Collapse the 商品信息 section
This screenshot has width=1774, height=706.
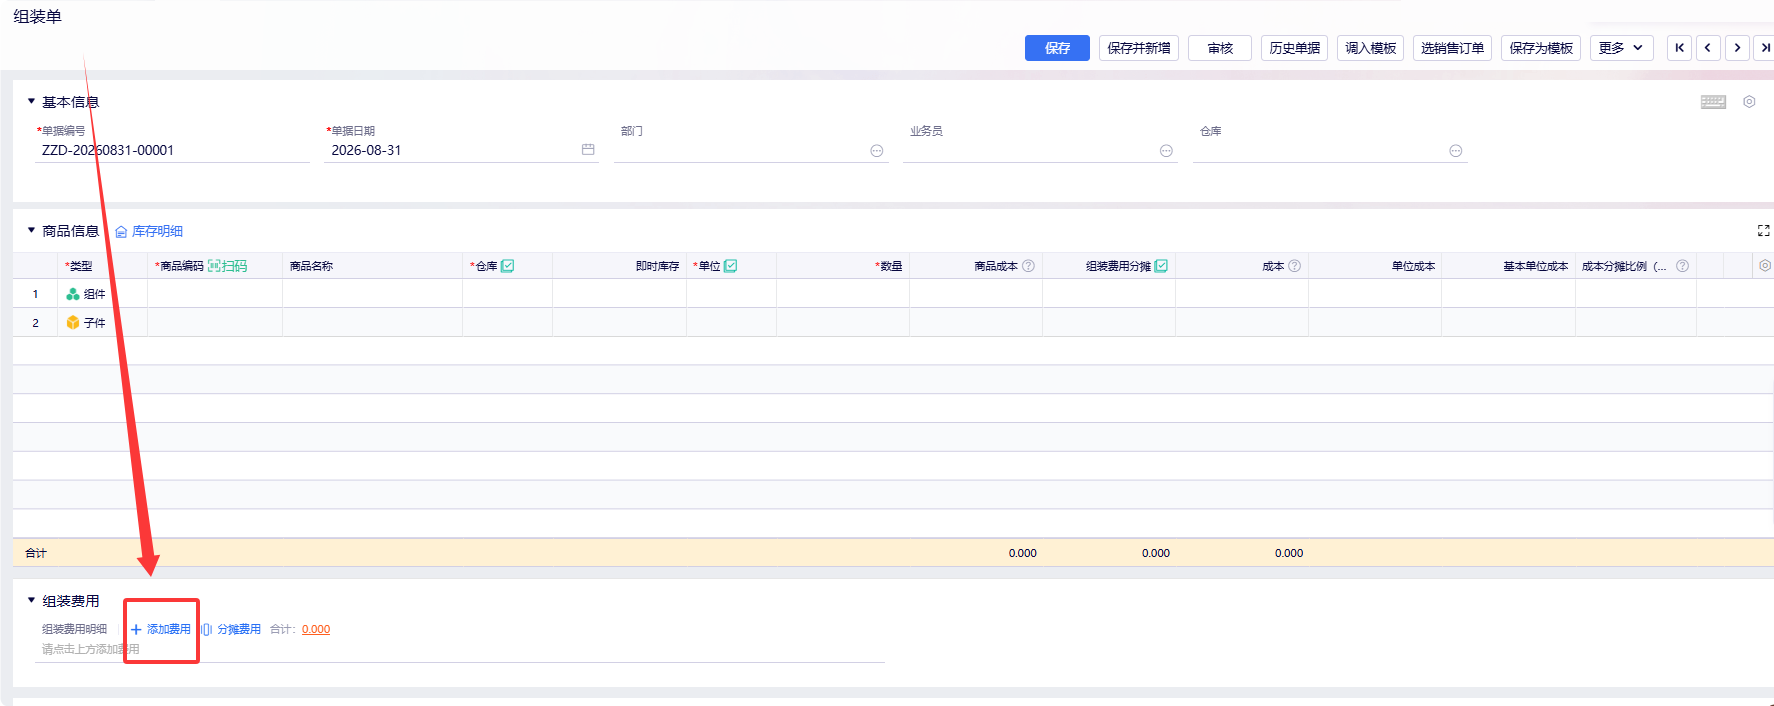click(31, 230)
